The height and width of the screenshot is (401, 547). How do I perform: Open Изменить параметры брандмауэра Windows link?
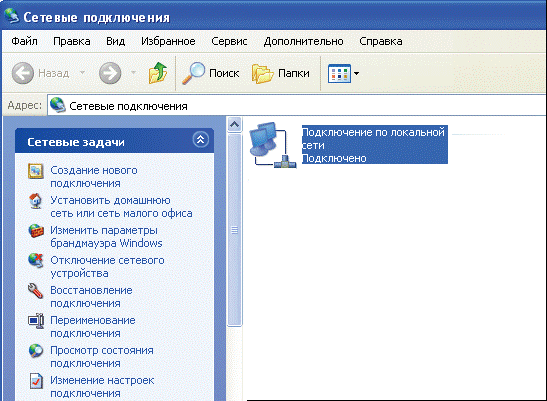point(106,237)
